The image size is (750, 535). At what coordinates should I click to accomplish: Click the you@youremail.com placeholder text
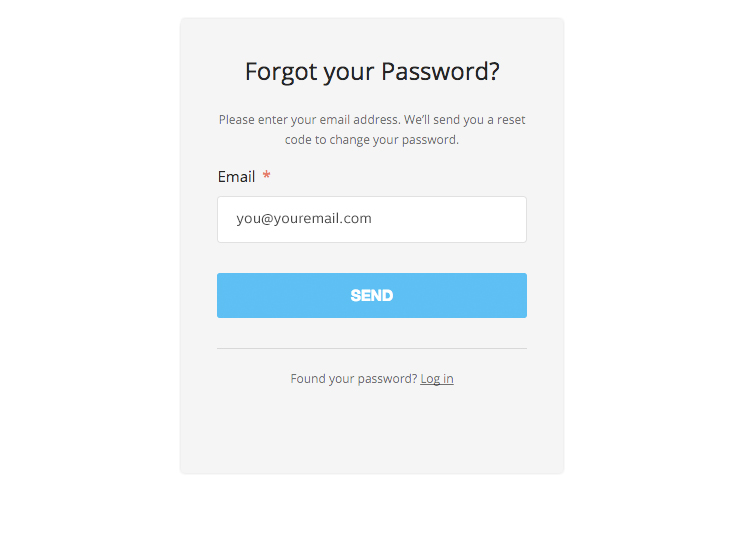click(x=304, y=218)
